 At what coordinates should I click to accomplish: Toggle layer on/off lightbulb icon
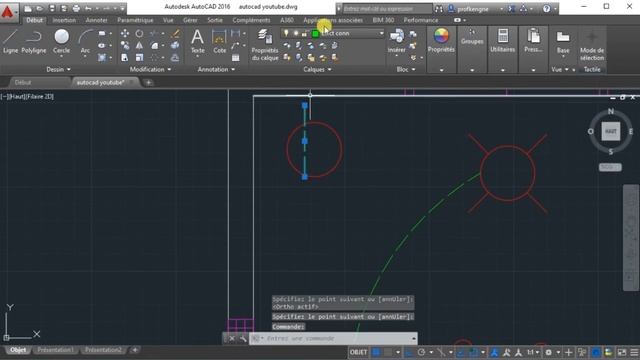[286, 33]
